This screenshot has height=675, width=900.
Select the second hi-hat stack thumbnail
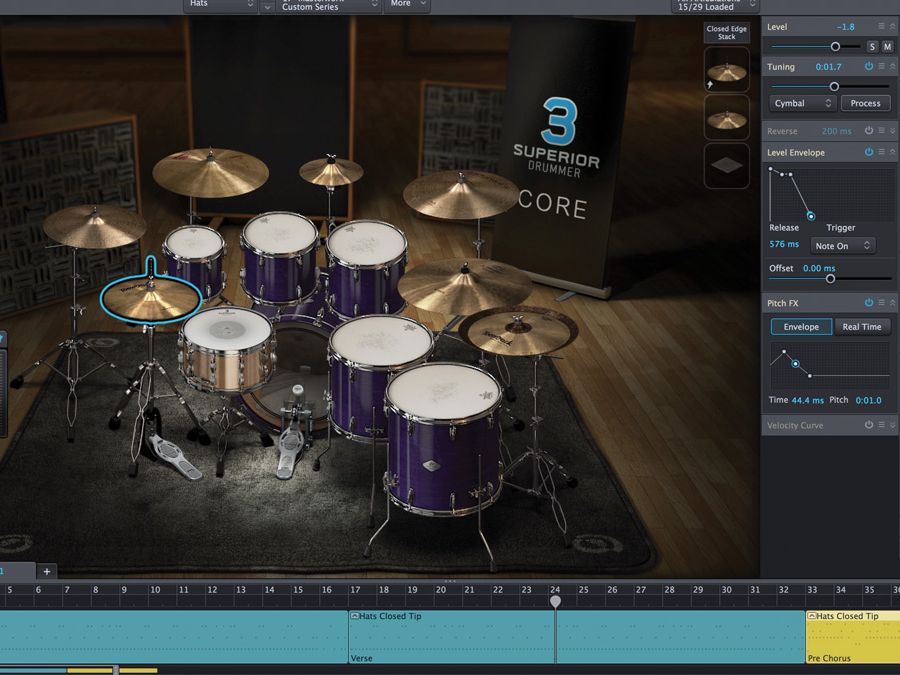(727, 118)
